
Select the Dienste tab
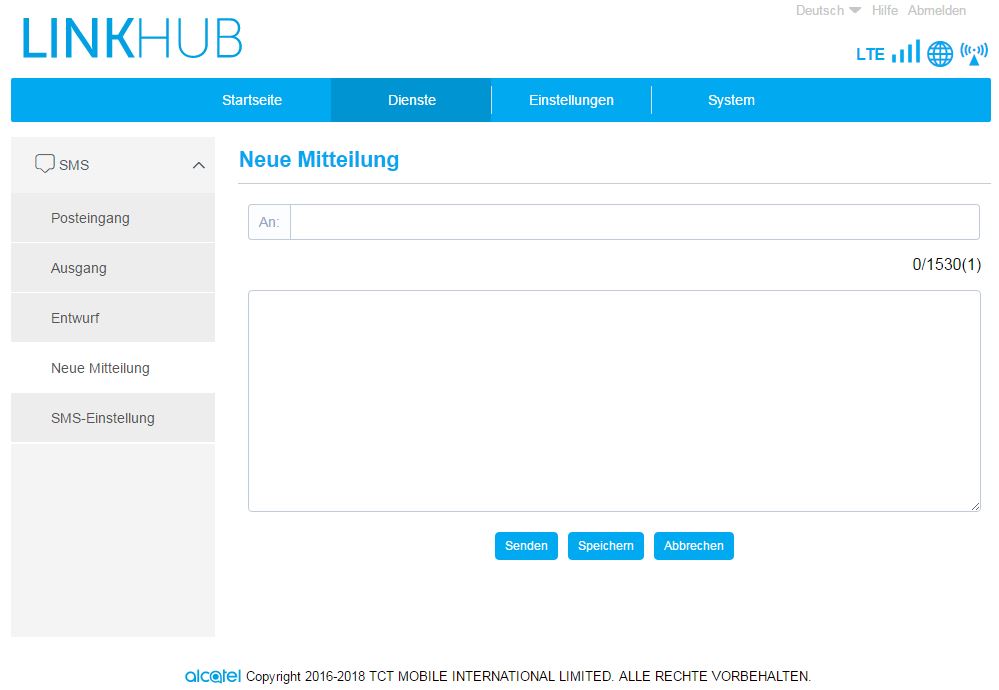point(412,100)
